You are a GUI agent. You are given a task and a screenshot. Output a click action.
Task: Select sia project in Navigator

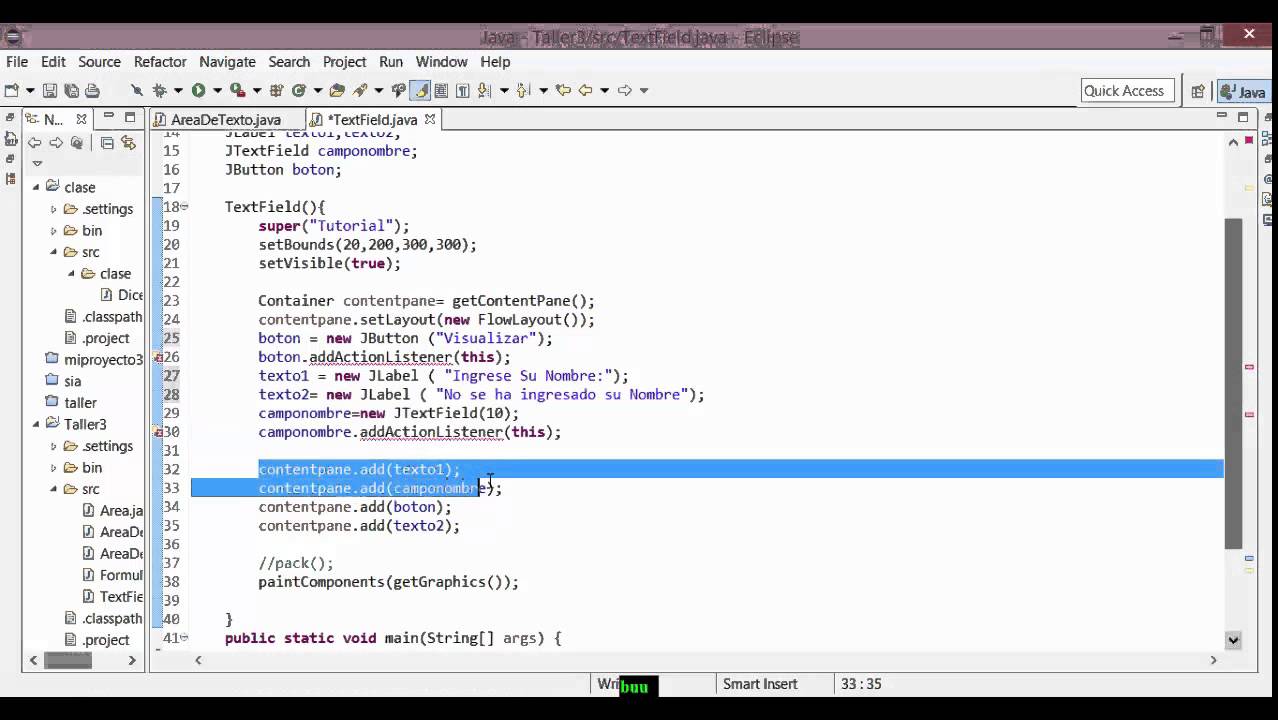click(72, 381)
